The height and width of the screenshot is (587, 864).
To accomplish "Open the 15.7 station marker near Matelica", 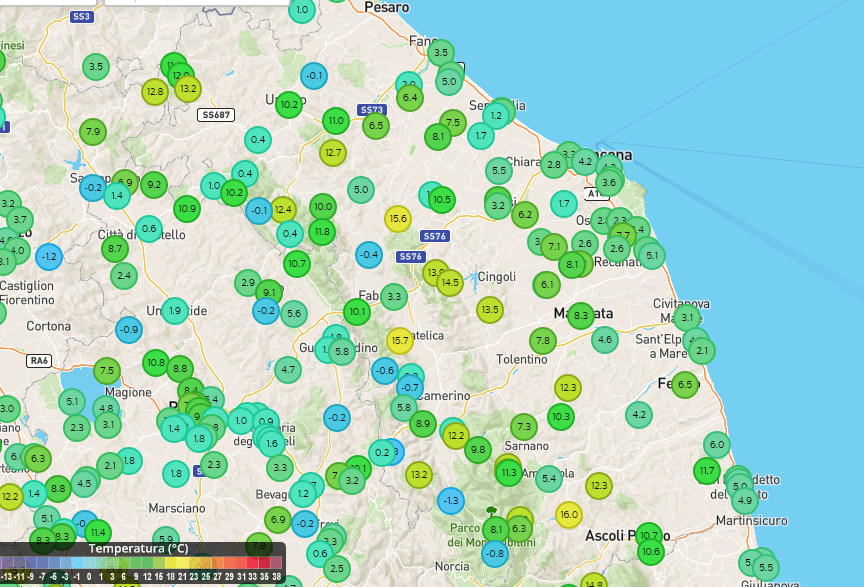I will [400, 341].
